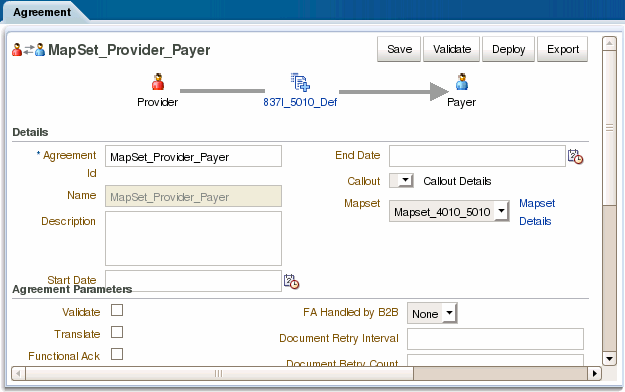
Task: Open the Mapset_4010_5010 dropdown
Action: (x=449, y=211)
